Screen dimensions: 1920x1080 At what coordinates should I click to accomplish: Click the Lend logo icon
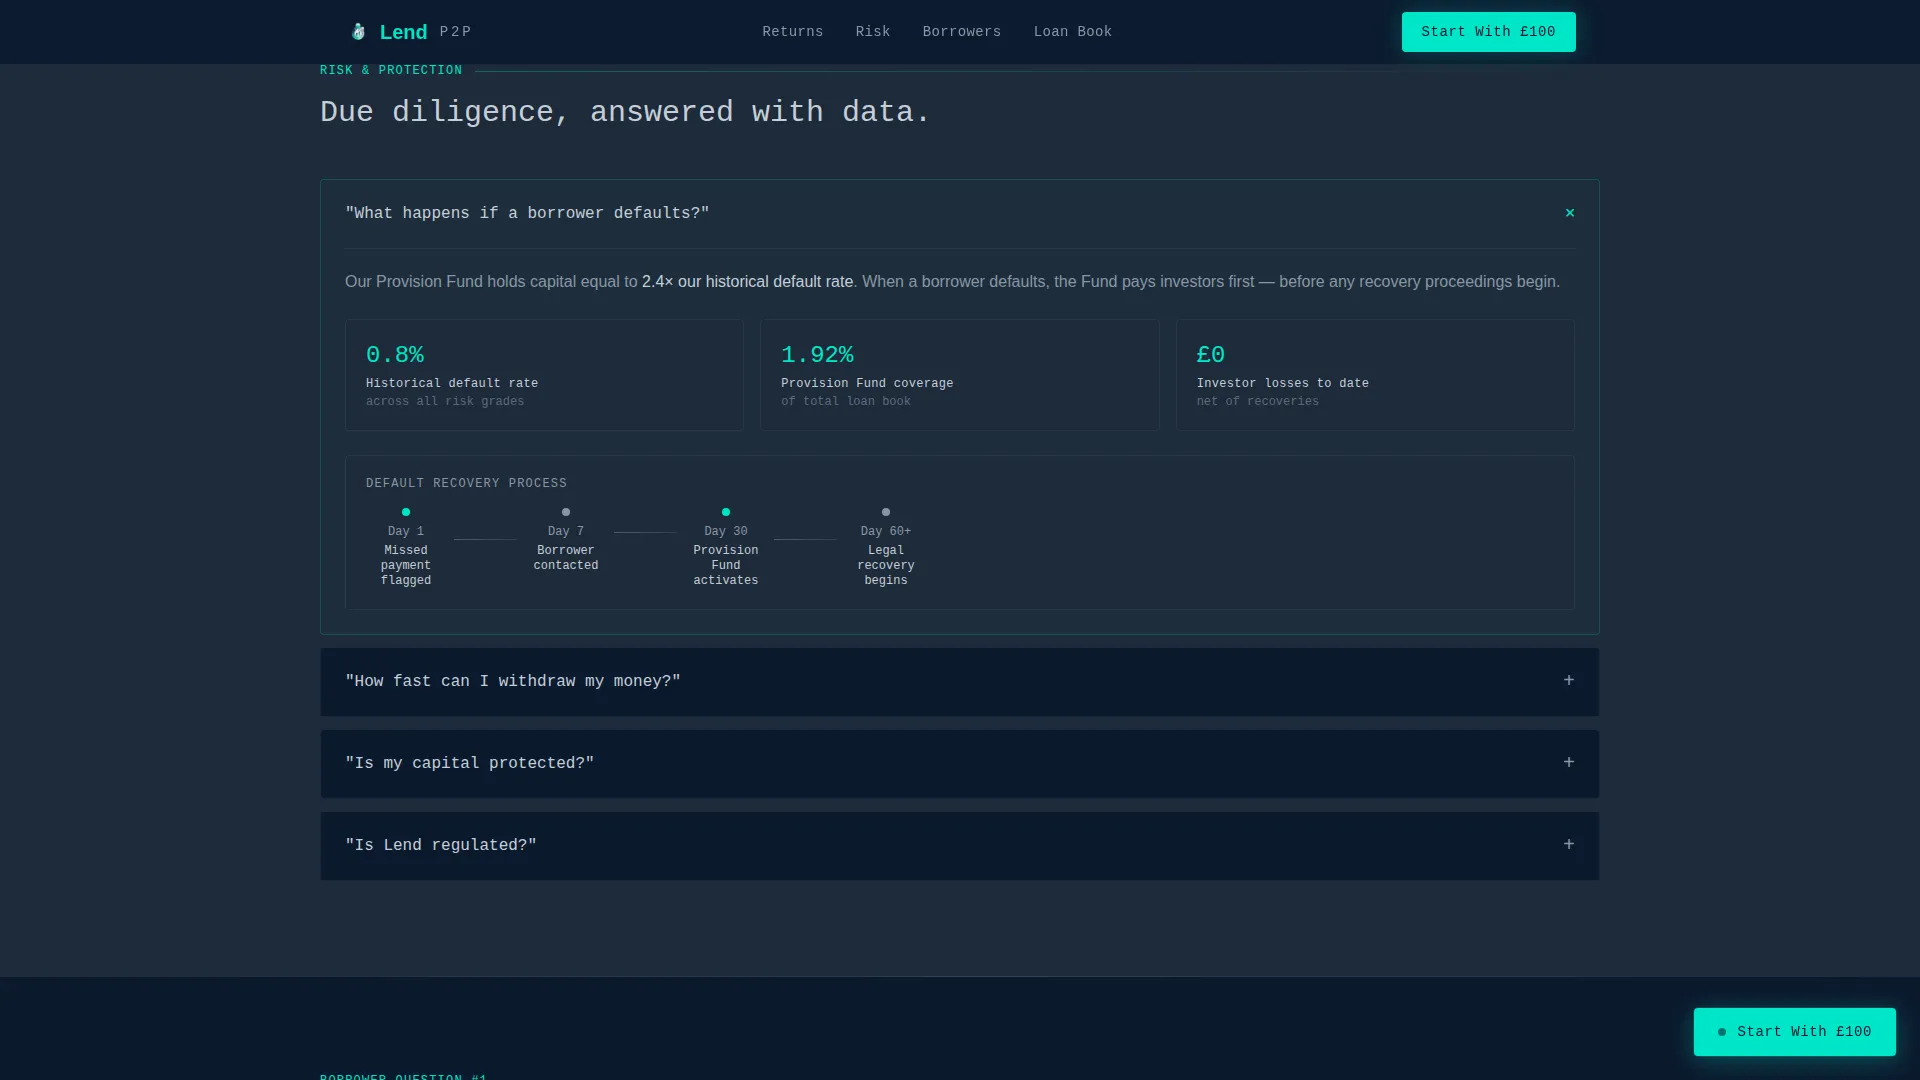358,32
